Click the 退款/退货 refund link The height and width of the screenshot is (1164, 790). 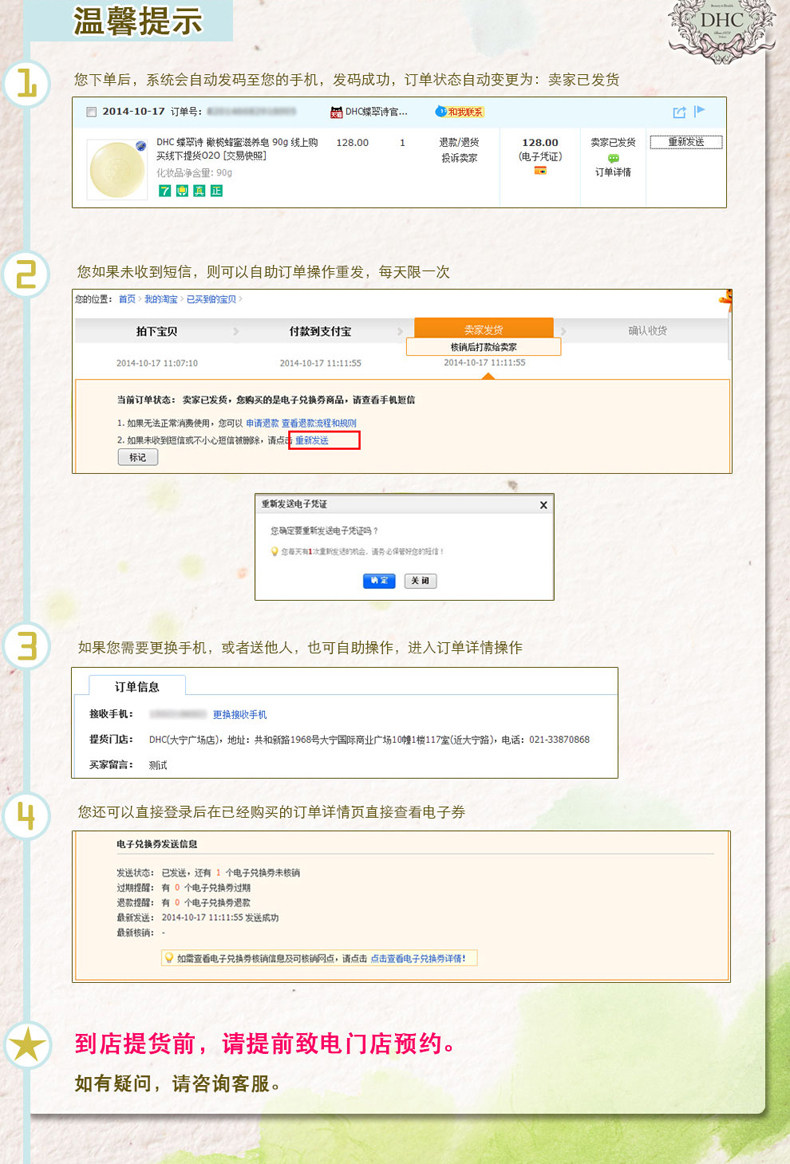coord(459,143)
